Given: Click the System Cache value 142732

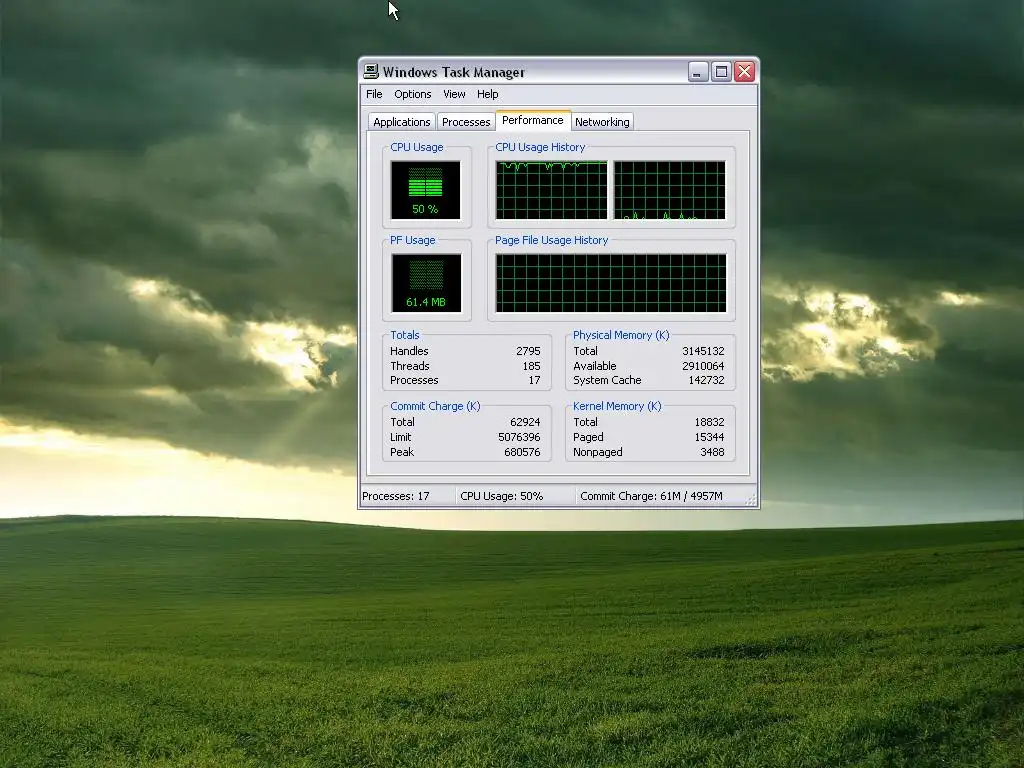Looking at the screenshot, I should point(707,380).
